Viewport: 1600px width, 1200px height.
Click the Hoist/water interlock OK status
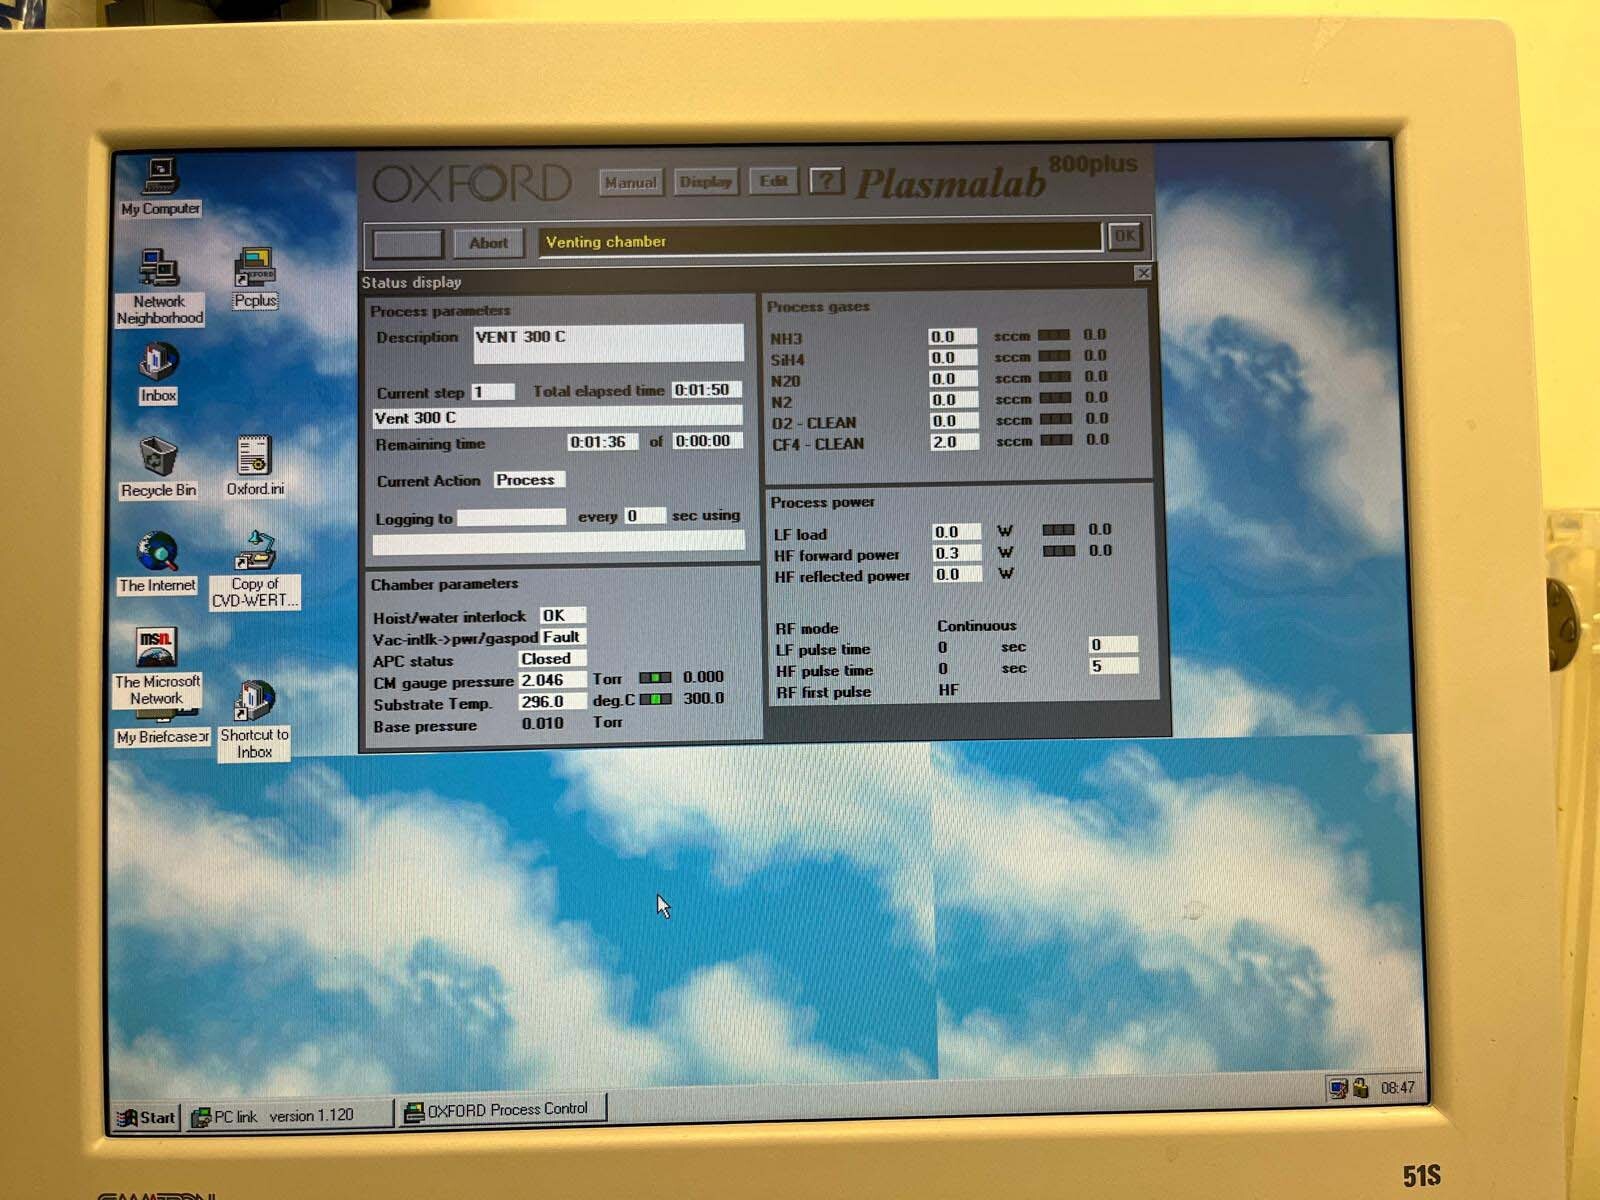(562, 616)
